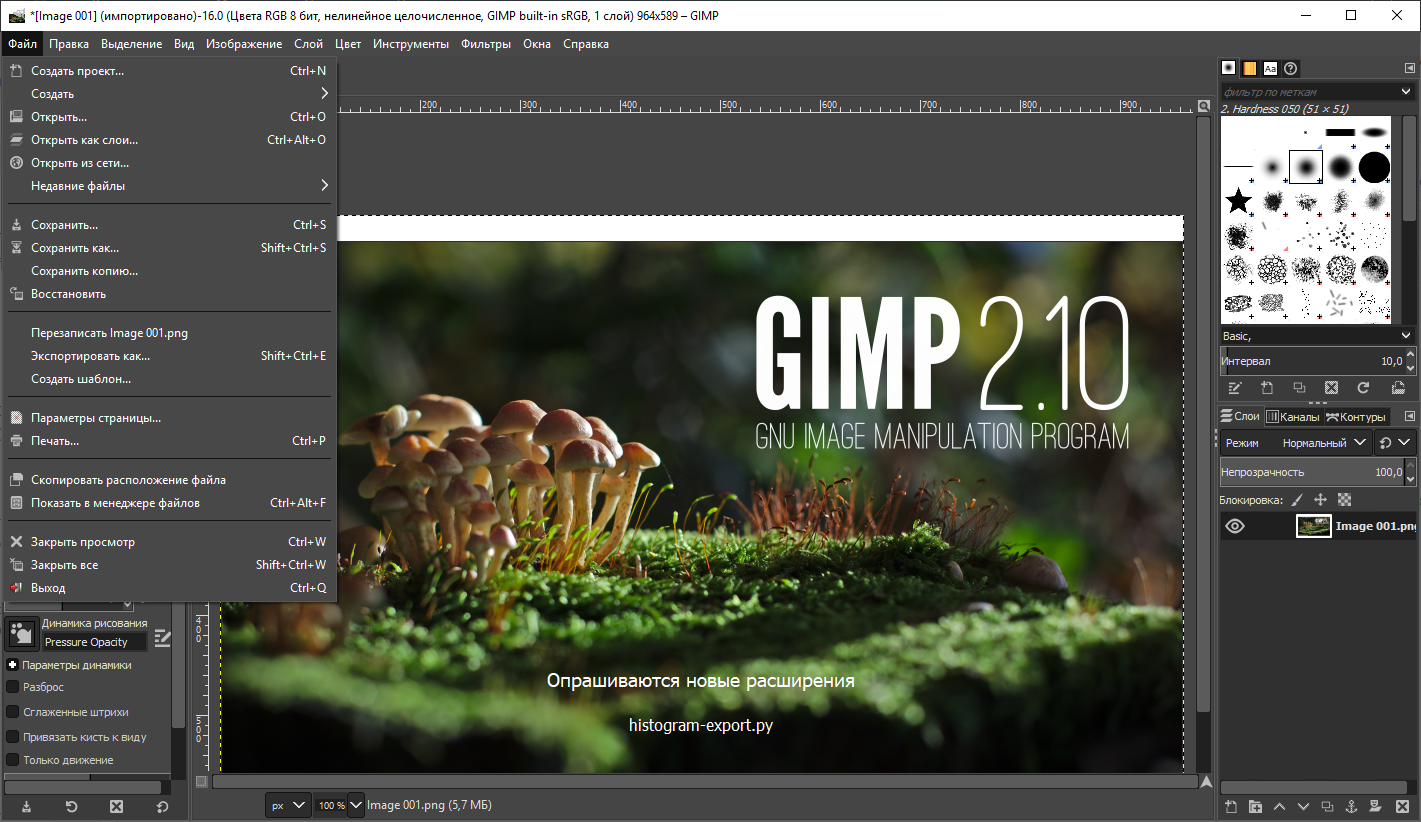The width and height of the screenshot is (1421, 822).
Task: Hide the Image 001.png layer
Action: coord(1235,526)
